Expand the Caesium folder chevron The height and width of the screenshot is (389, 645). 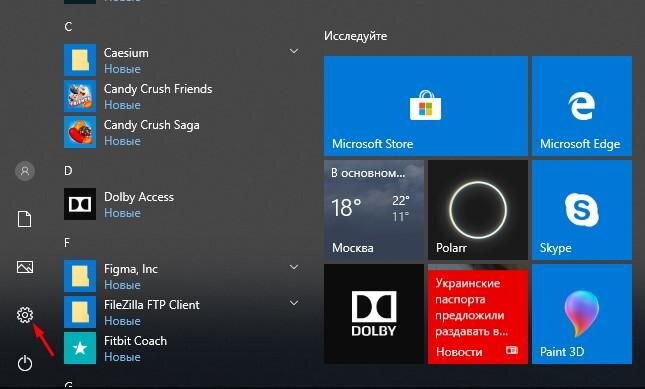[294, 51]
